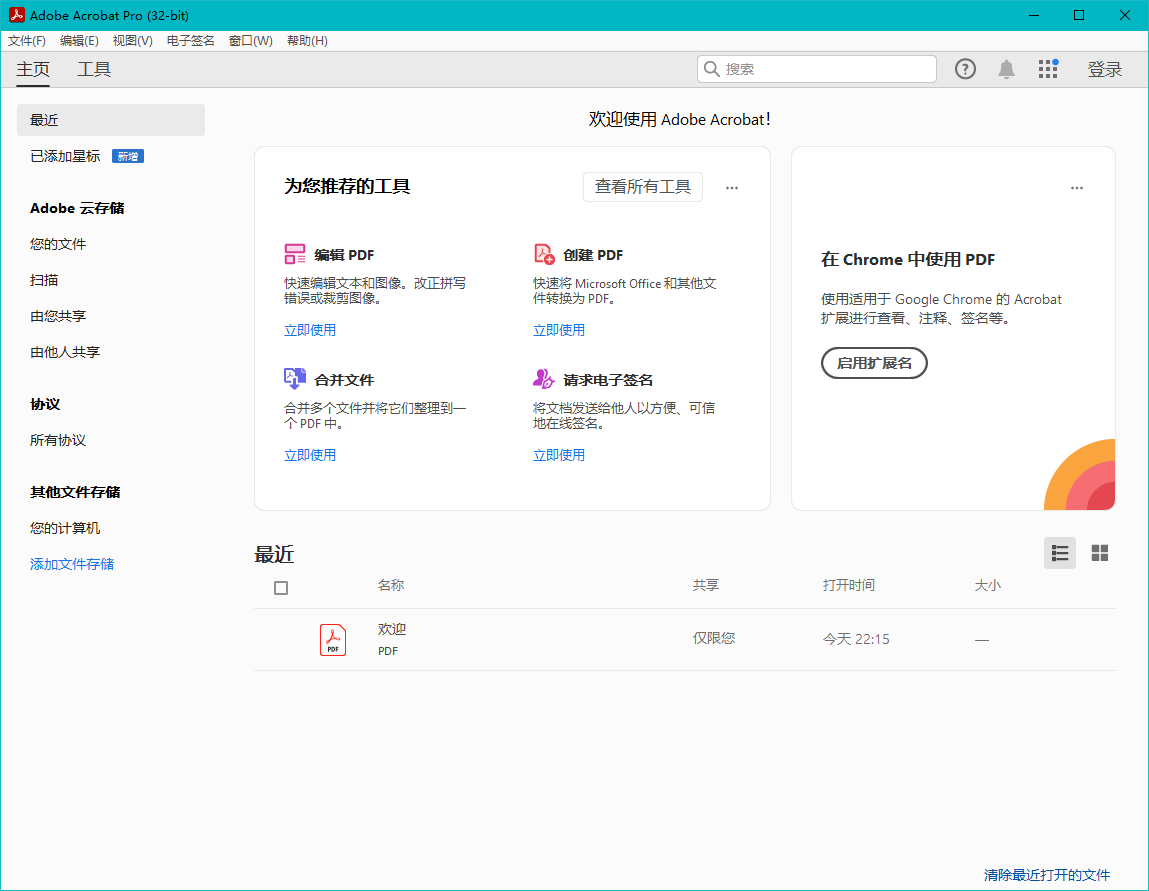The width and height of the screenshot is (1149, 891).
Task: Click 立即使用 under 编辑 PDF
Action: point(310,330)
